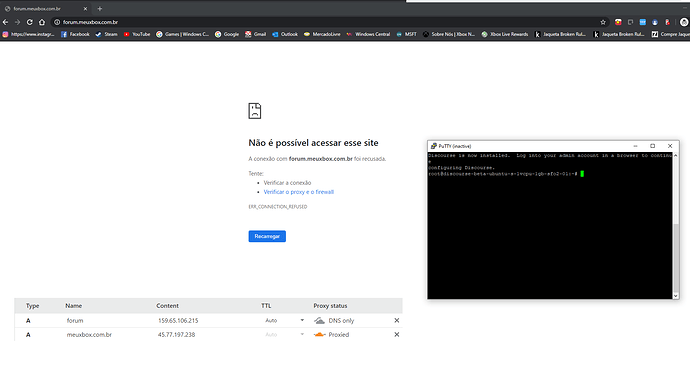Open the MSFT bookmark
This screenshot has height=371, width=690.
[406, 34]
